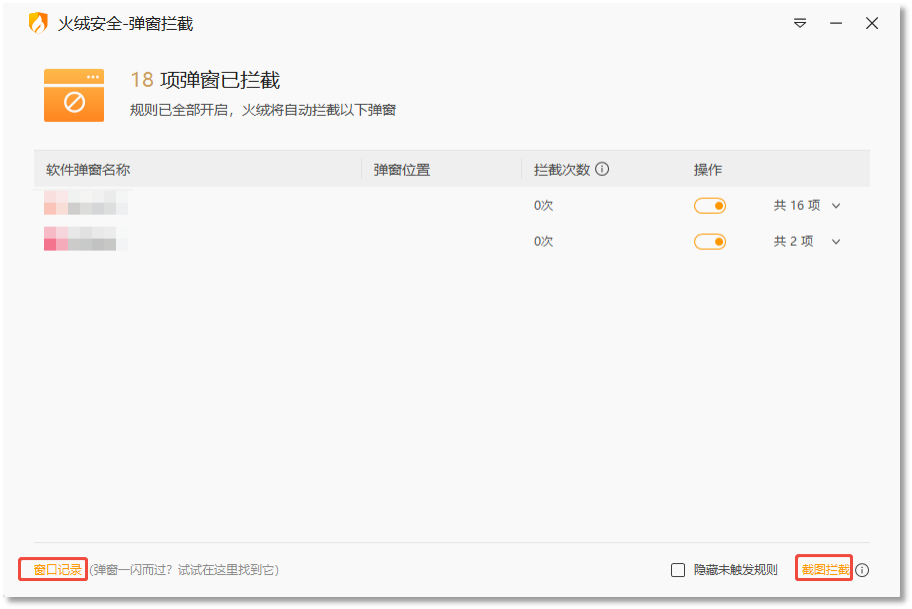Select the first blurred software row name
912x609 pixels.
click(x=86, y=203)
